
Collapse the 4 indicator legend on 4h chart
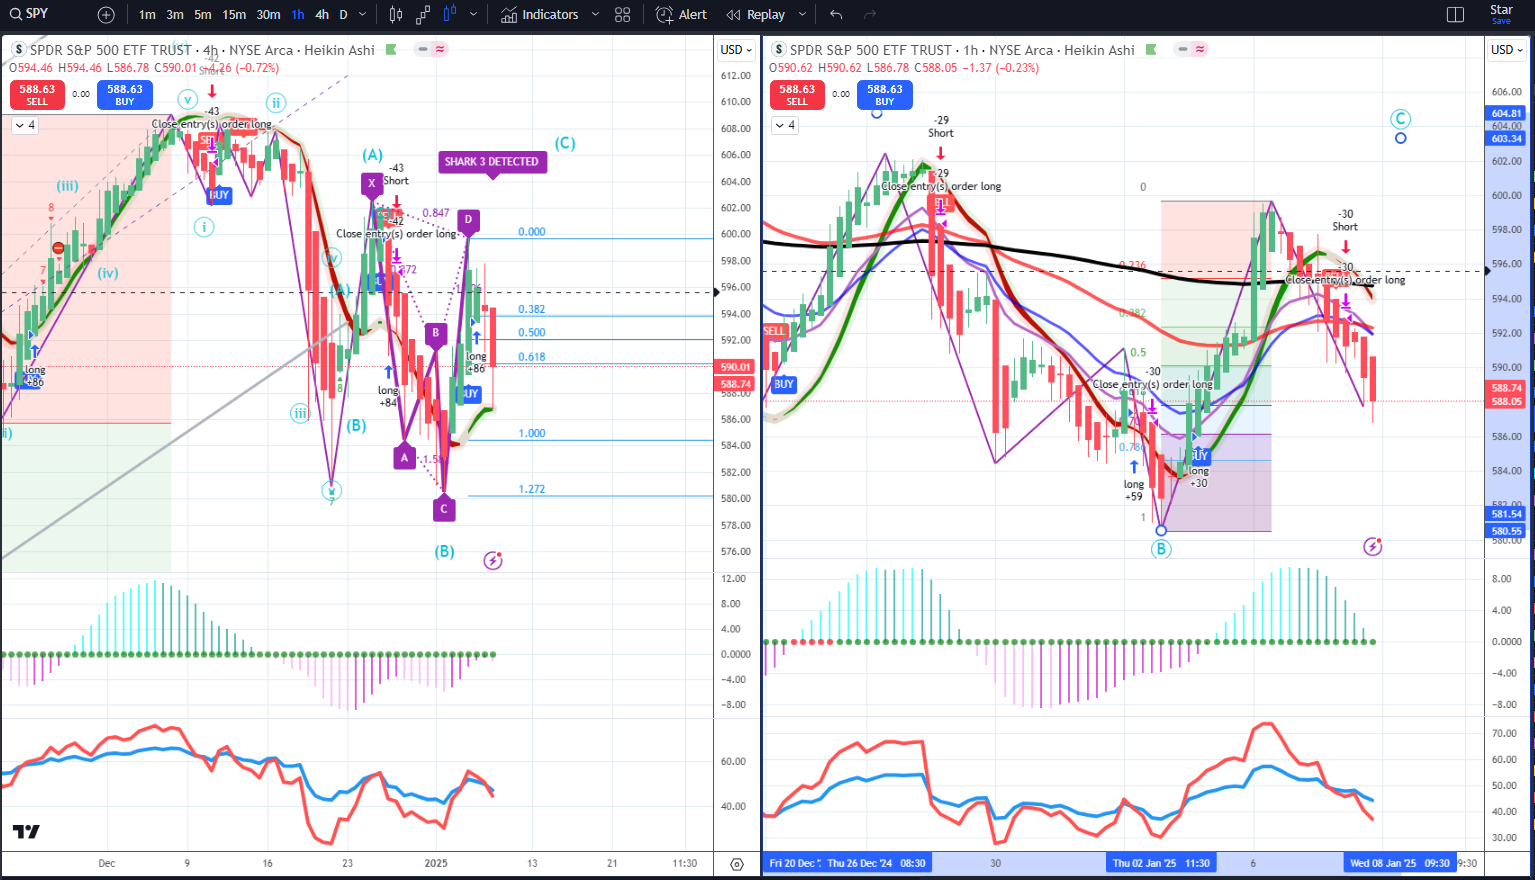coord(26,125)
